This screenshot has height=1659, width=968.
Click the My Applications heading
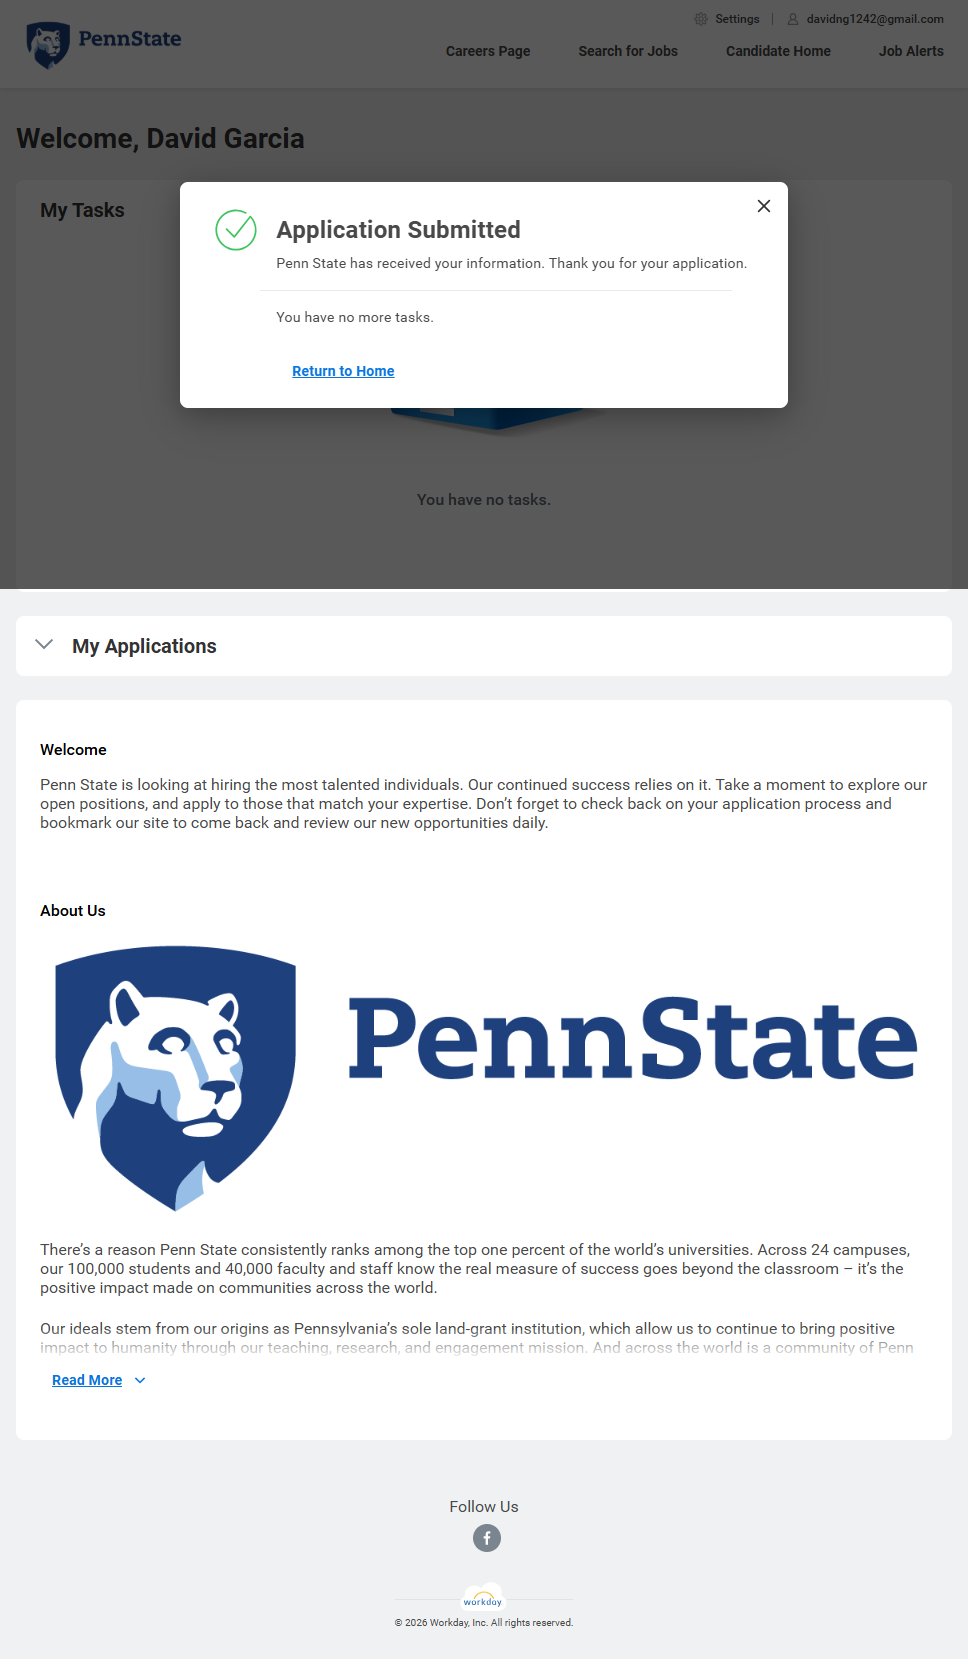point(144,646)
